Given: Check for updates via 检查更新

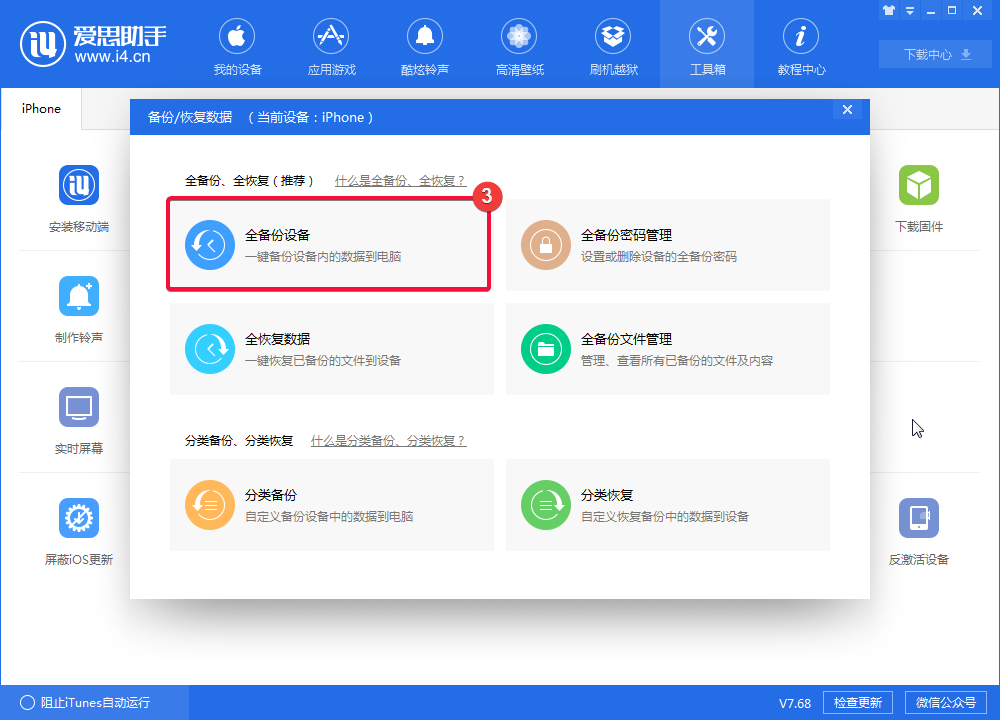Looking at the screenshot, I should pos(857,702).
